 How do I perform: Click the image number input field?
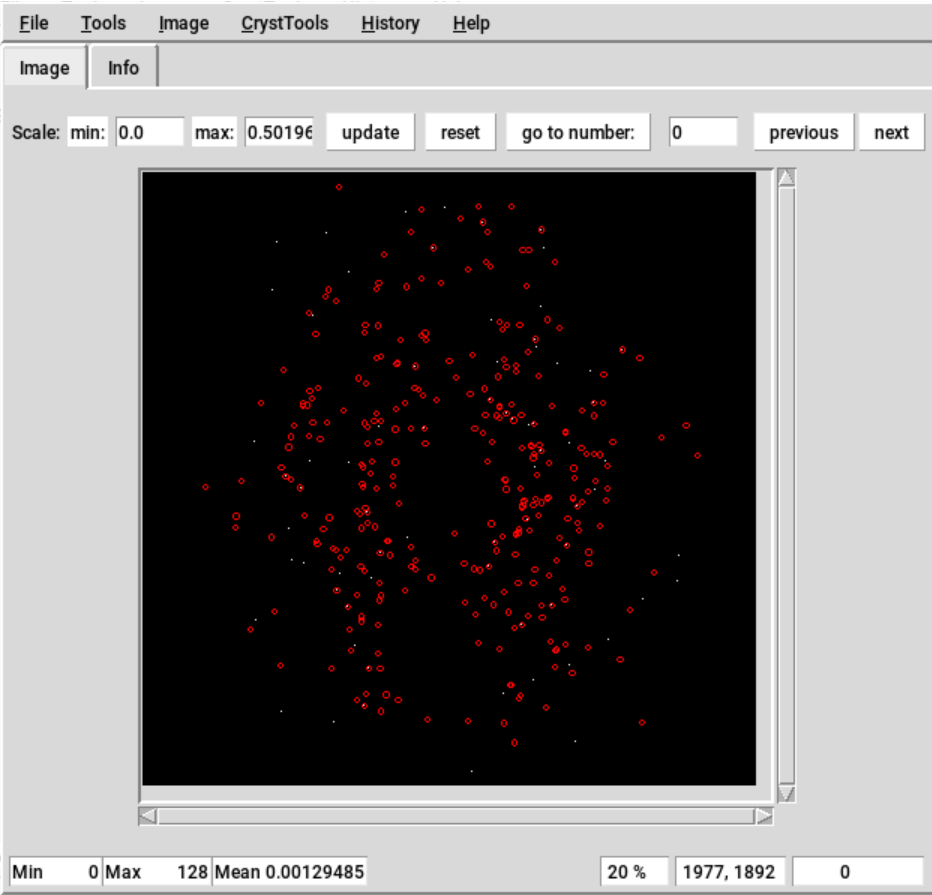coord(703,132)
